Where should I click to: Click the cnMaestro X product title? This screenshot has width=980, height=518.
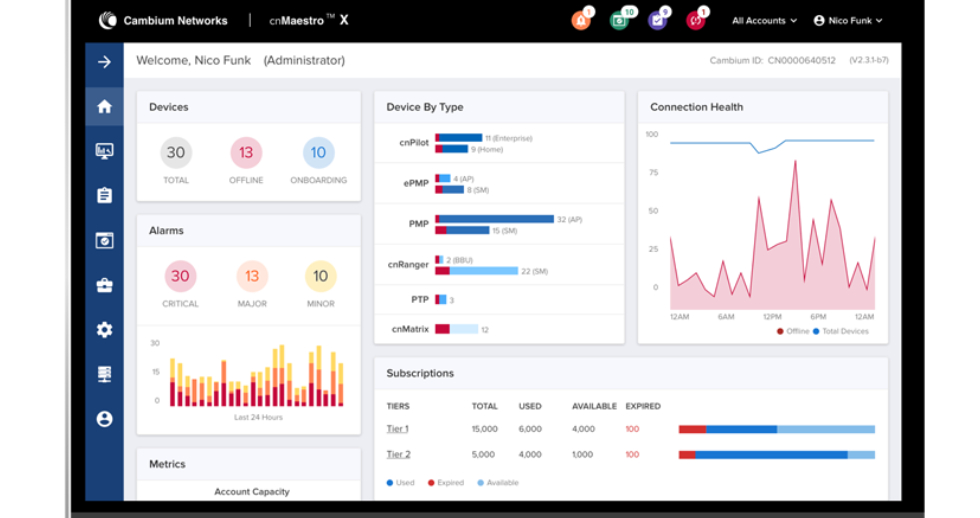click(309, 21)
